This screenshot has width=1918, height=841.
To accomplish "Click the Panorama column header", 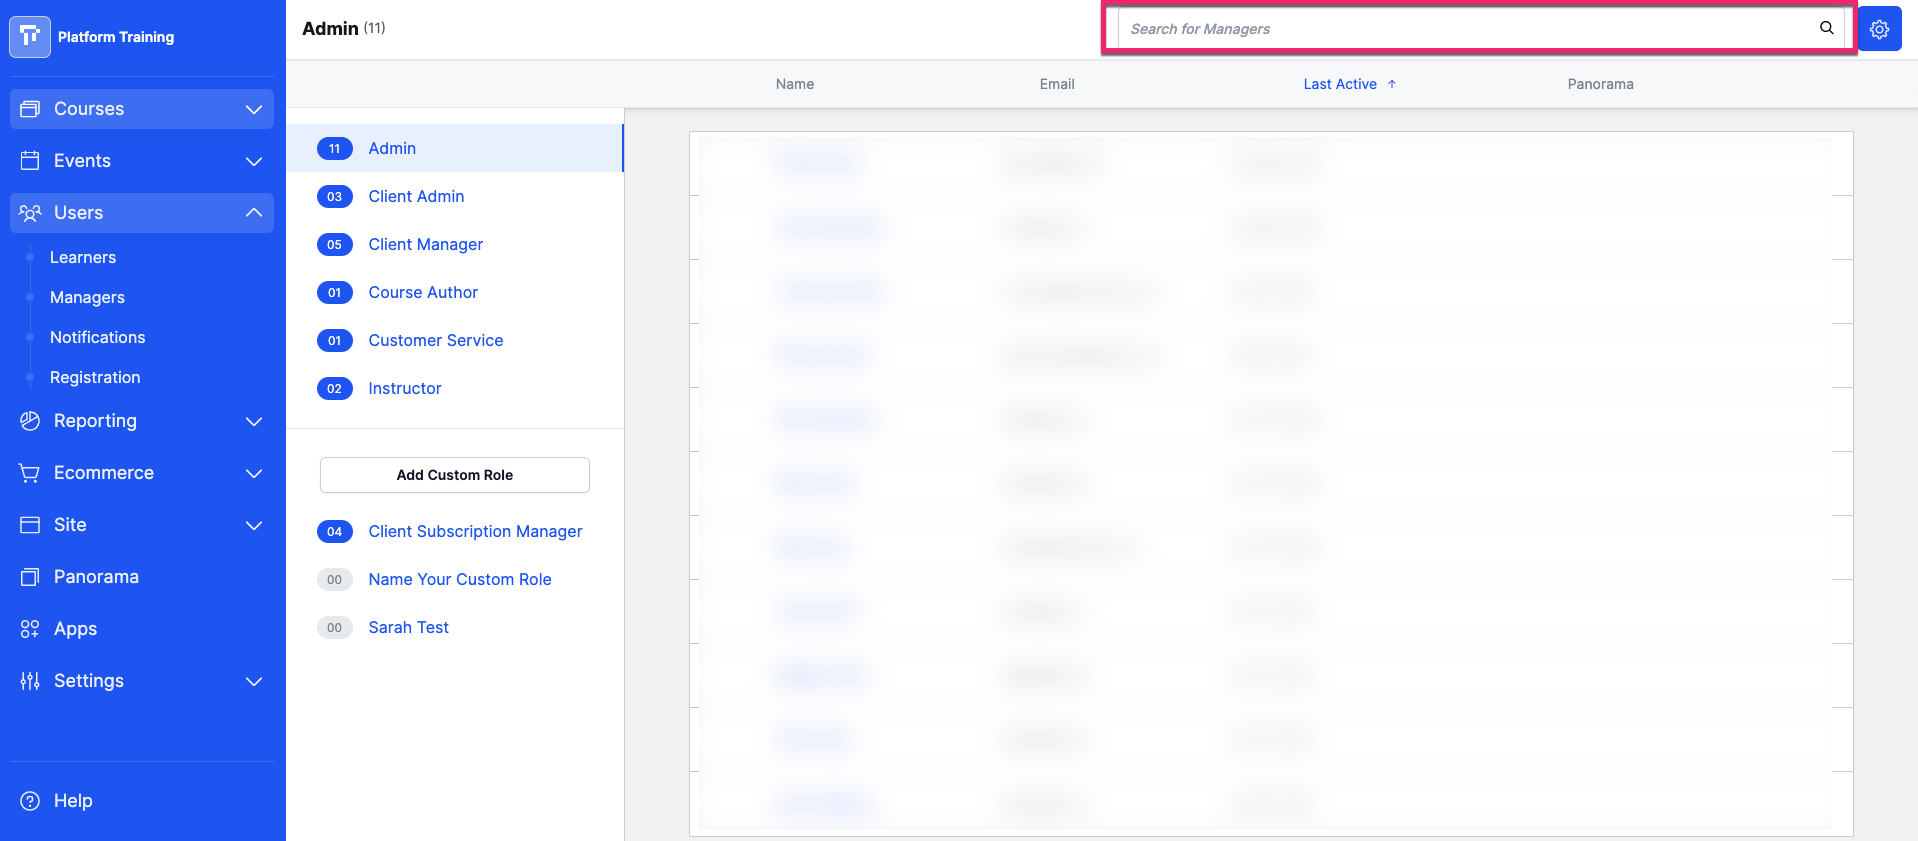I will [1600, 84].
